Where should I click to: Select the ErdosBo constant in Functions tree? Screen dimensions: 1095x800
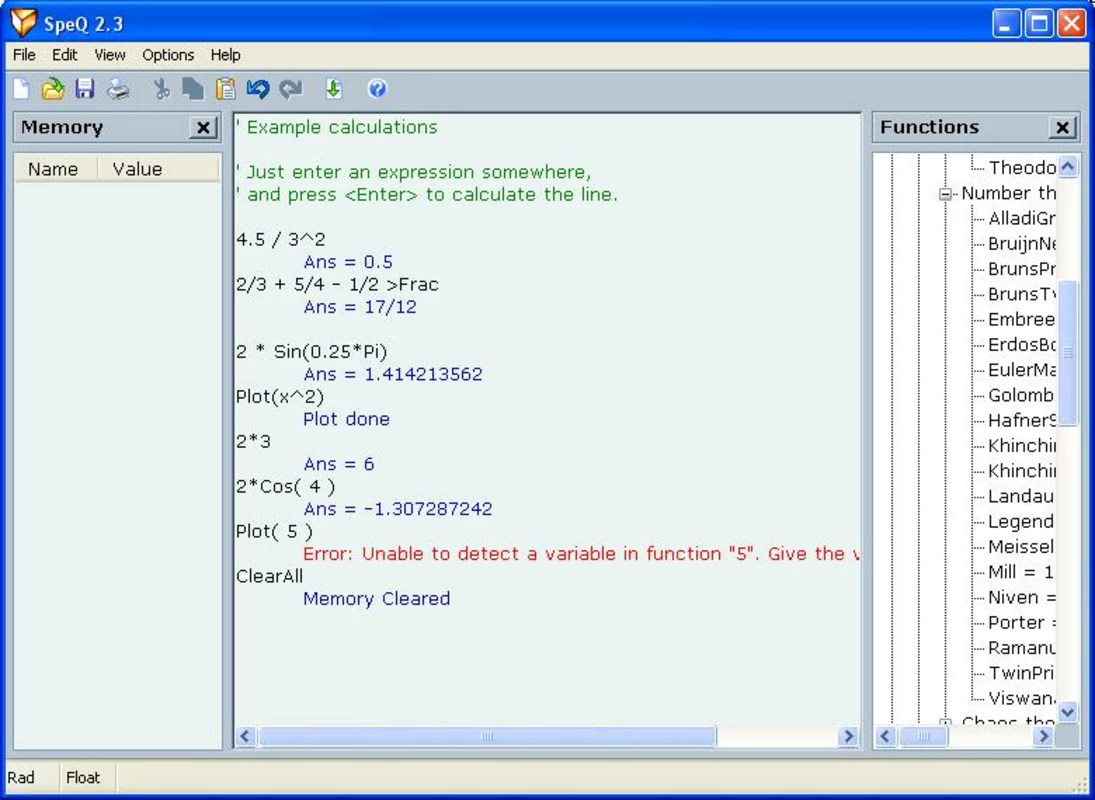(1022, 345)
